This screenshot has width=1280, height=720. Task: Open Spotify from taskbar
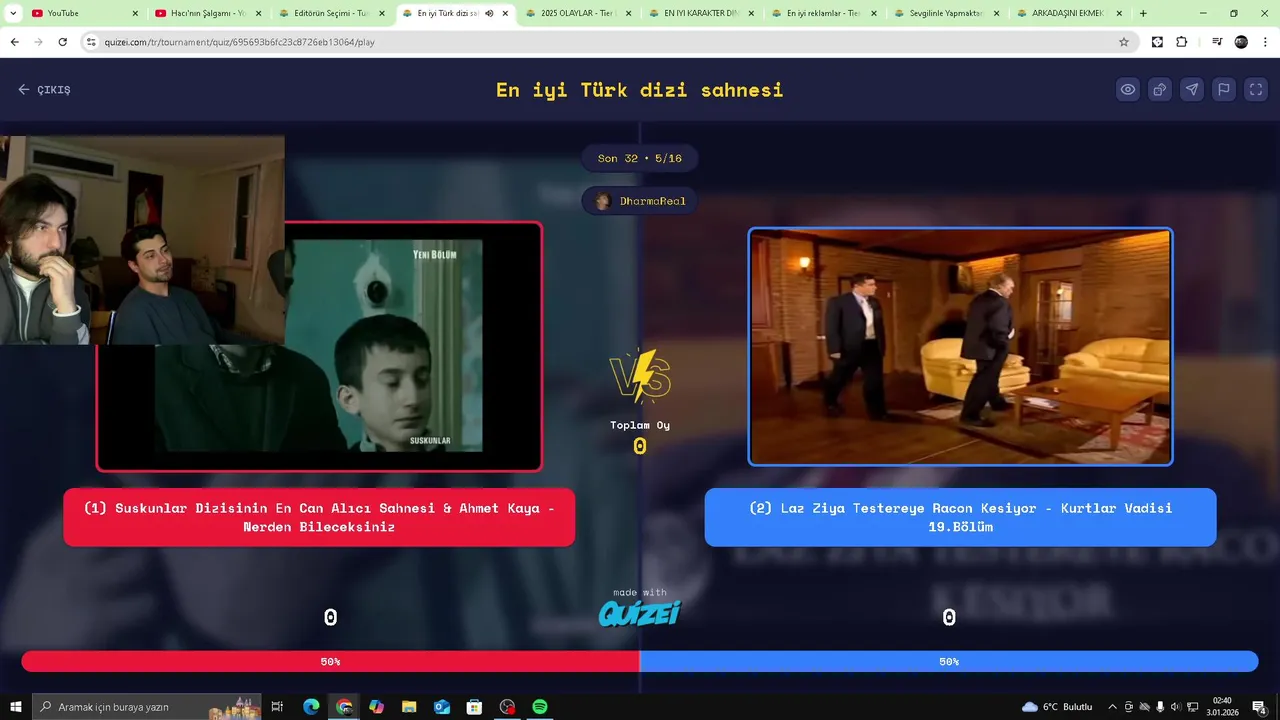[540, 707]
